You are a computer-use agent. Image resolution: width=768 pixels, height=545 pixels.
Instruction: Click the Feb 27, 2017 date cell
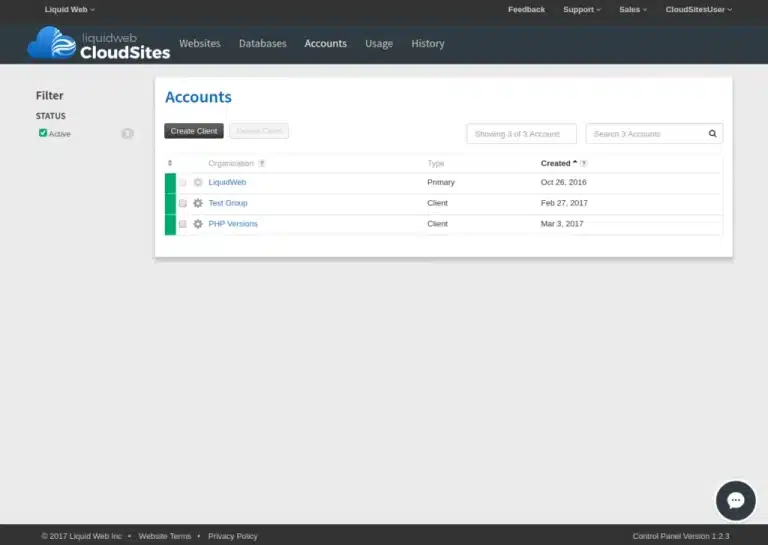coord(564,203)
